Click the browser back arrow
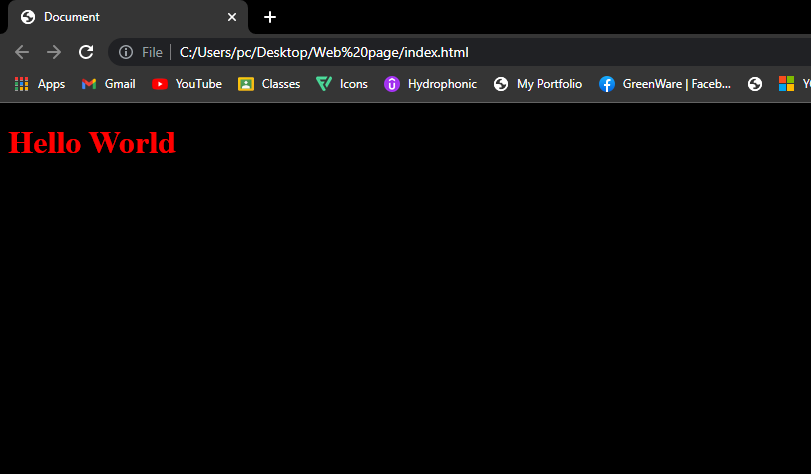811x474 pixels. click(x=22, y=52)
